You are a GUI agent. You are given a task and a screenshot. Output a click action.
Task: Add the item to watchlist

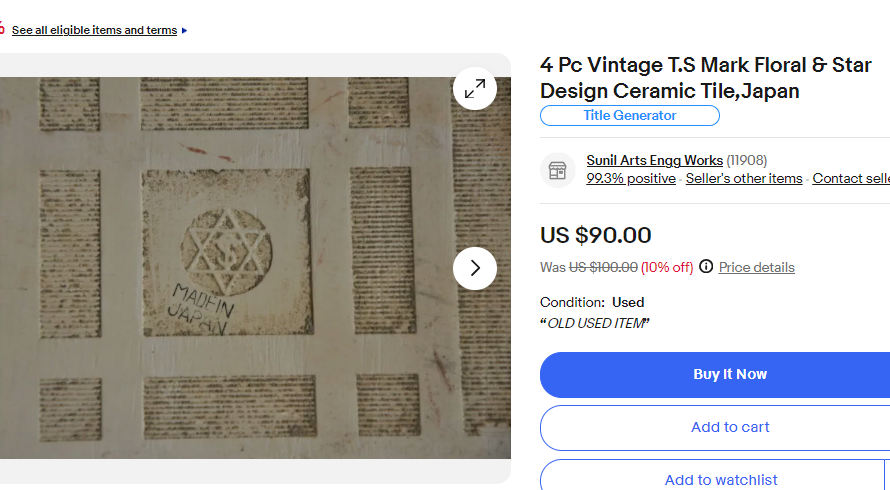[720, 479]
